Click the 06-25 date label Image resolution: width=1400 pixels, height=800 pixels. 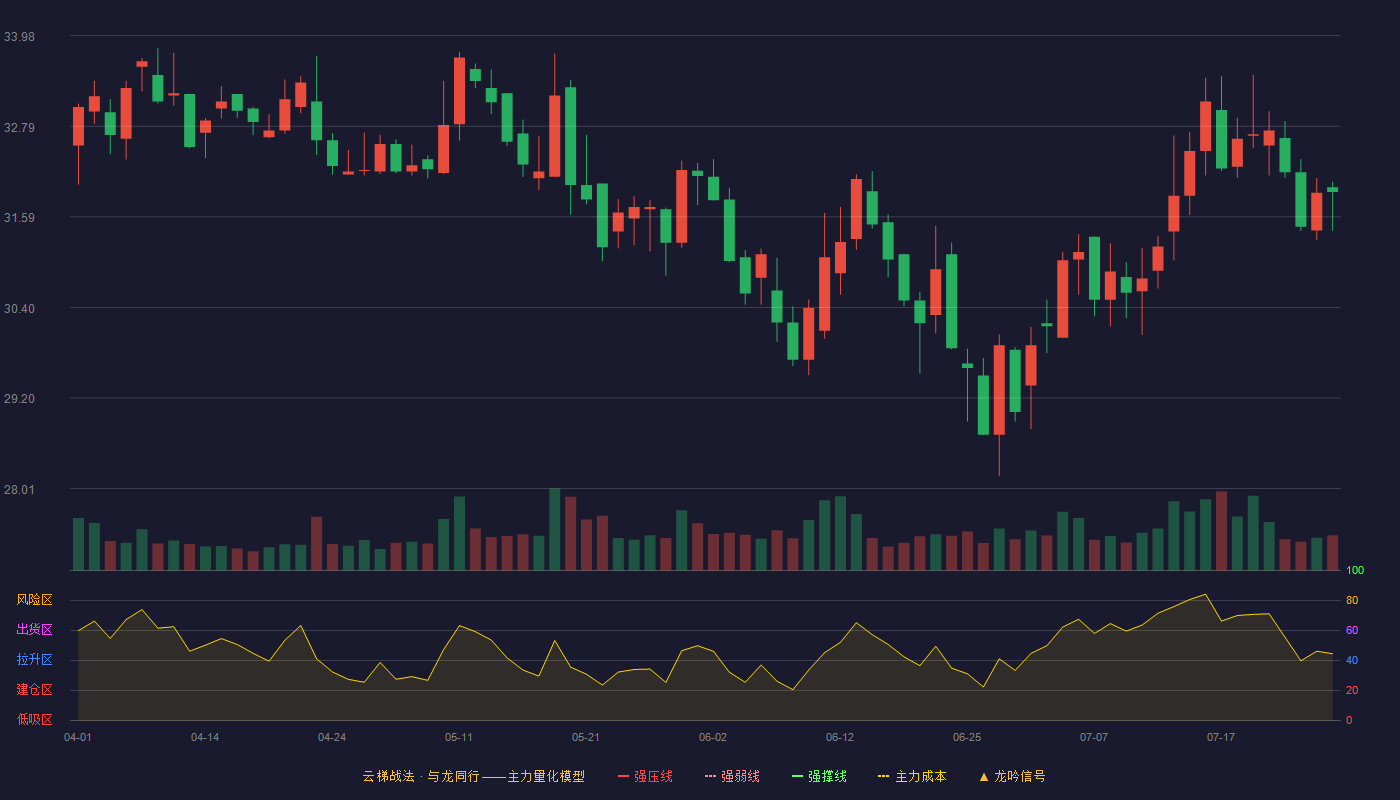click(x=967, y=737)
